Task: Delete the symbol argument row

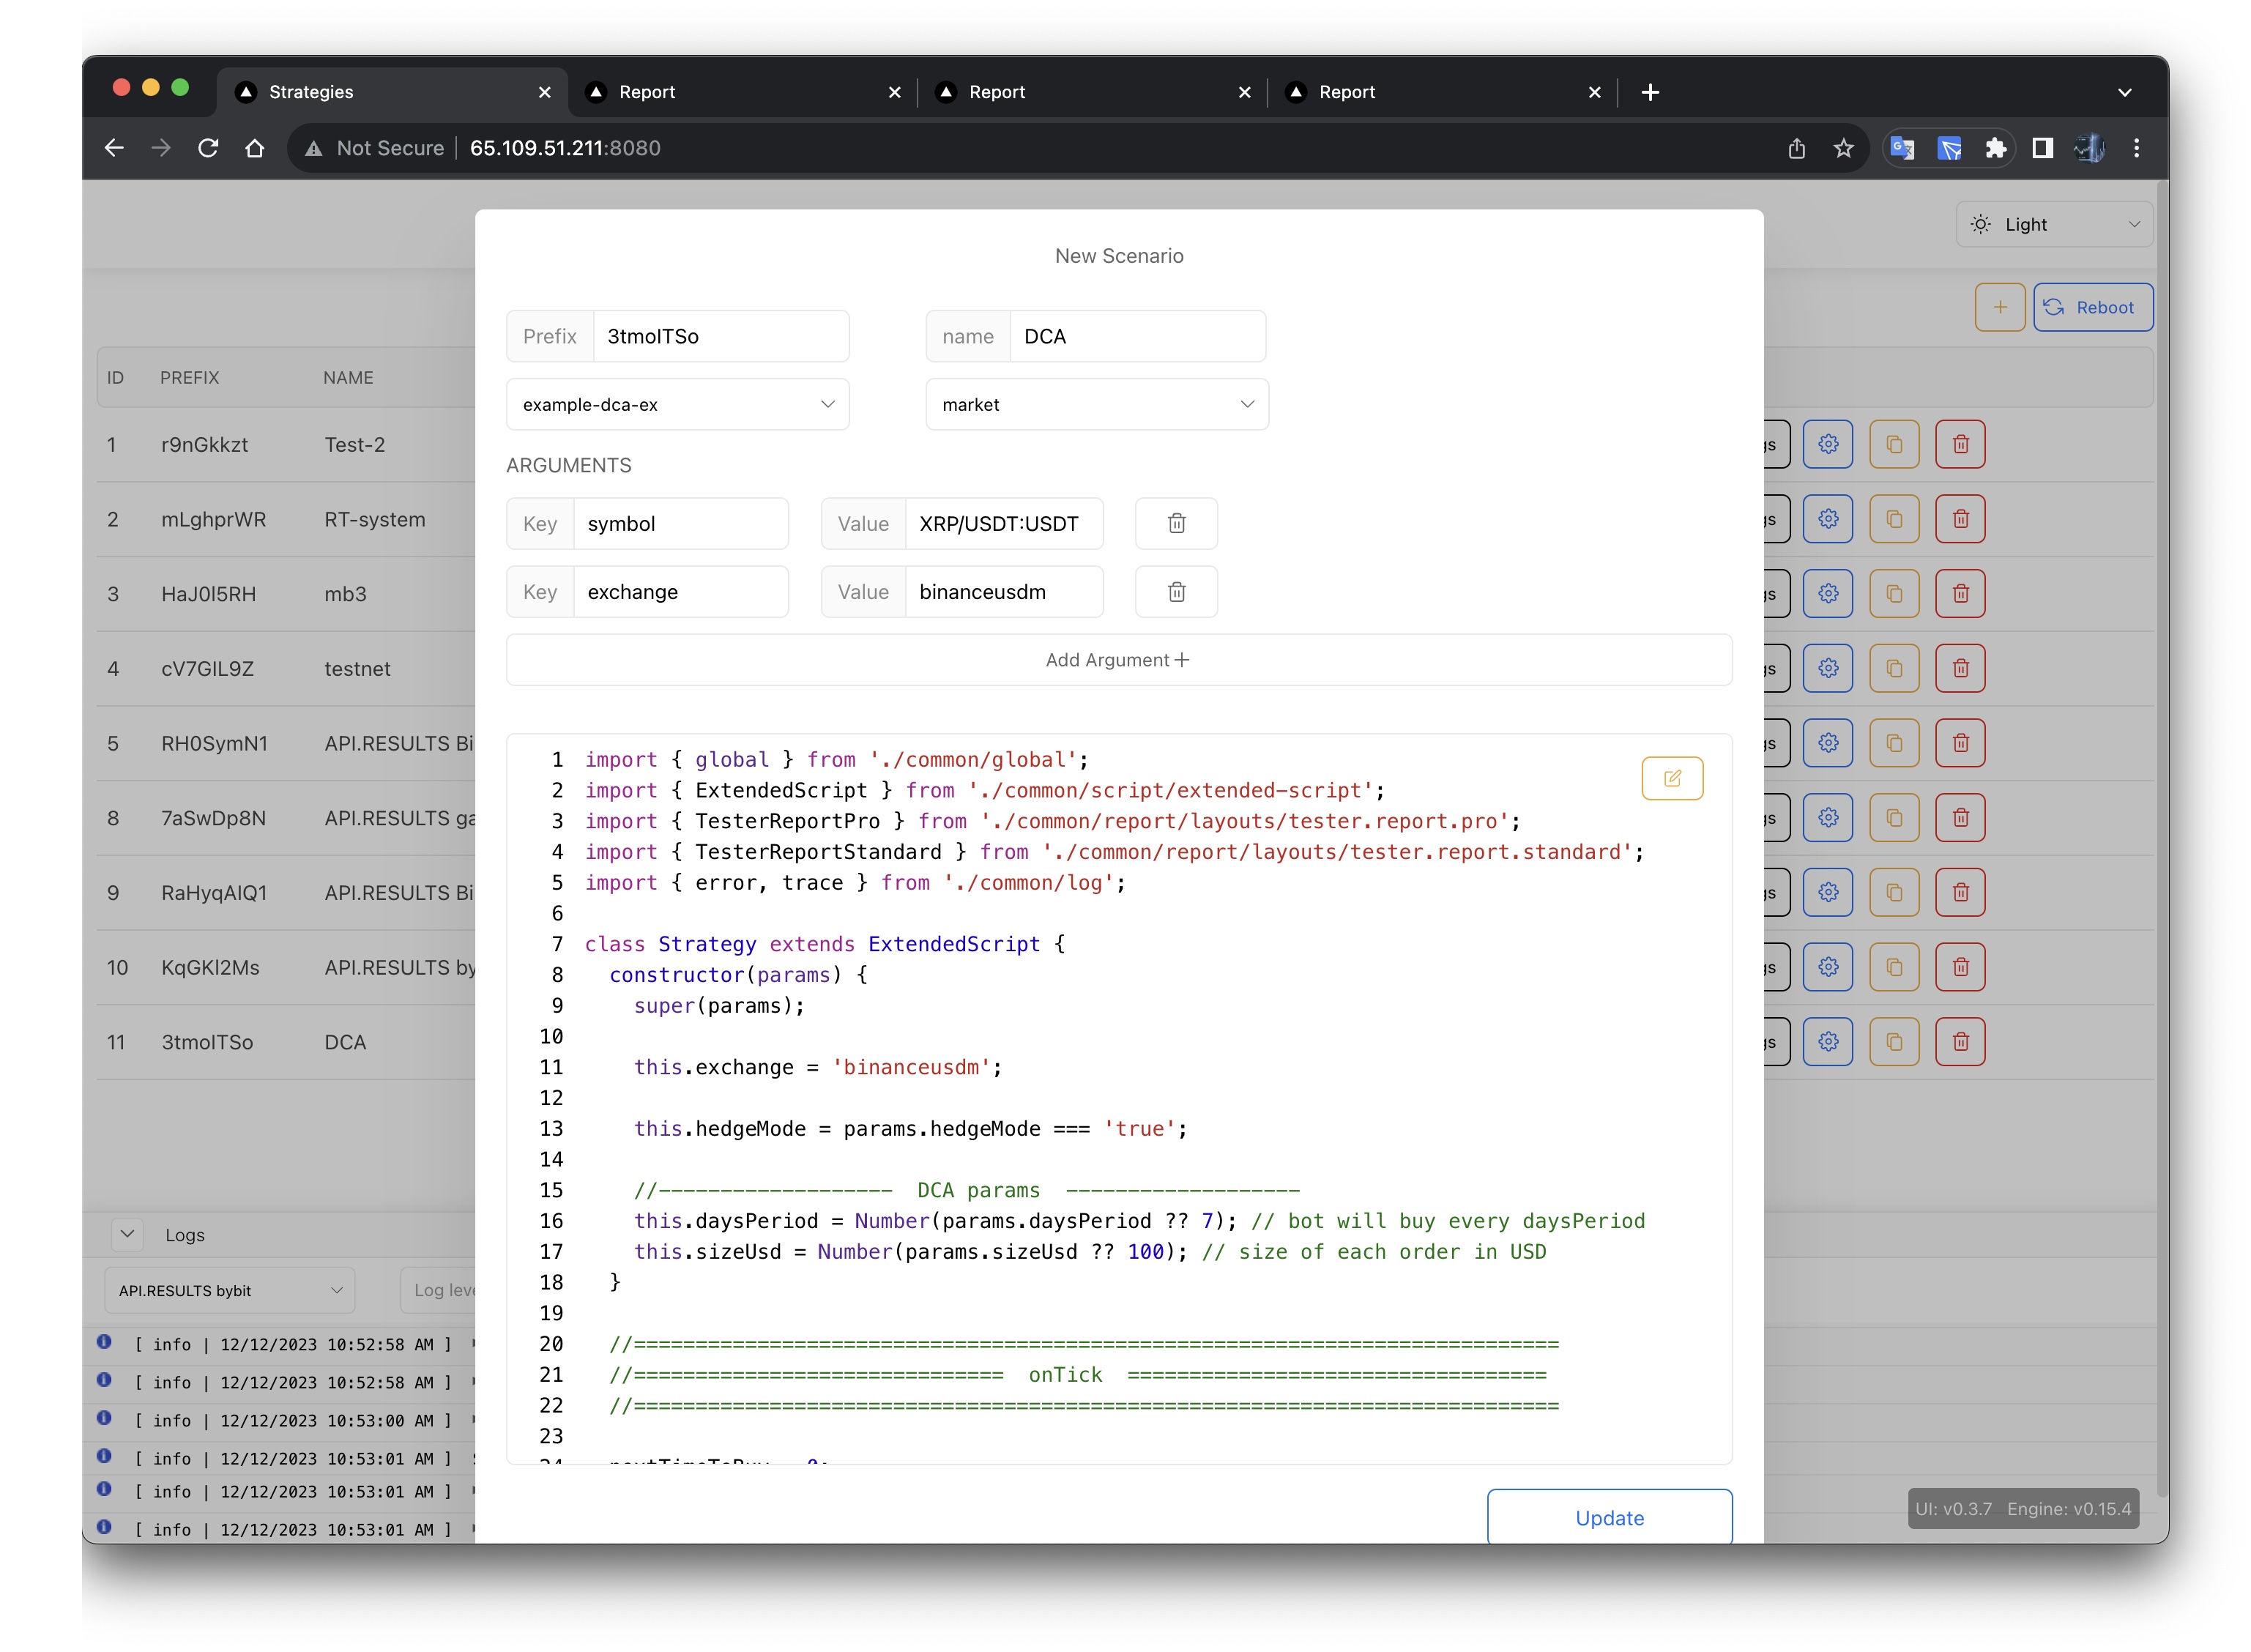Action: [x=1176, y=523]
